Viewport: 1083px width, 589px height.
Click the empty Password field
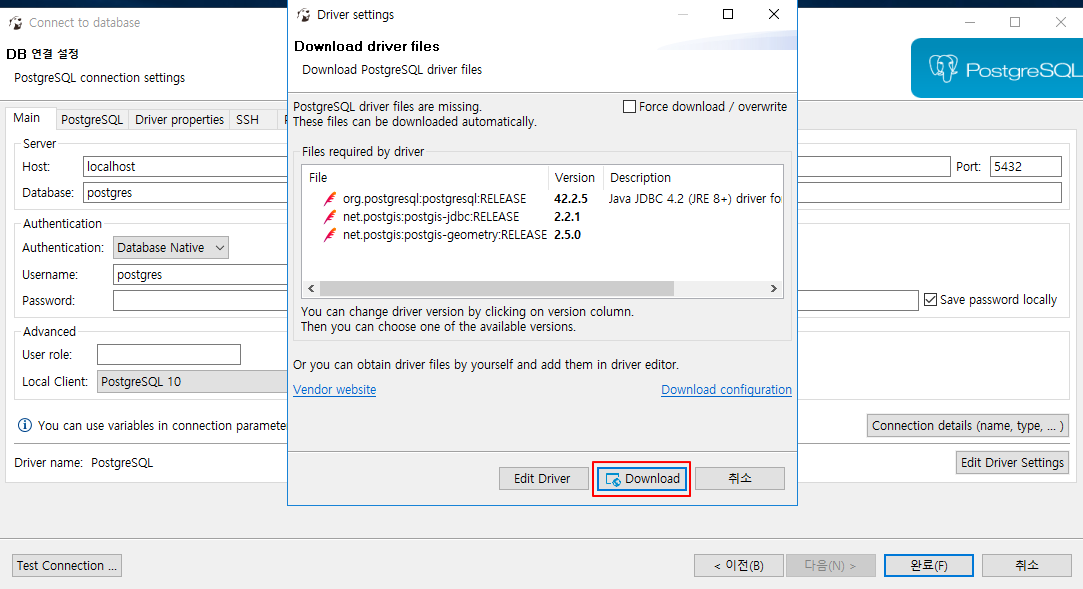(200, 301)
